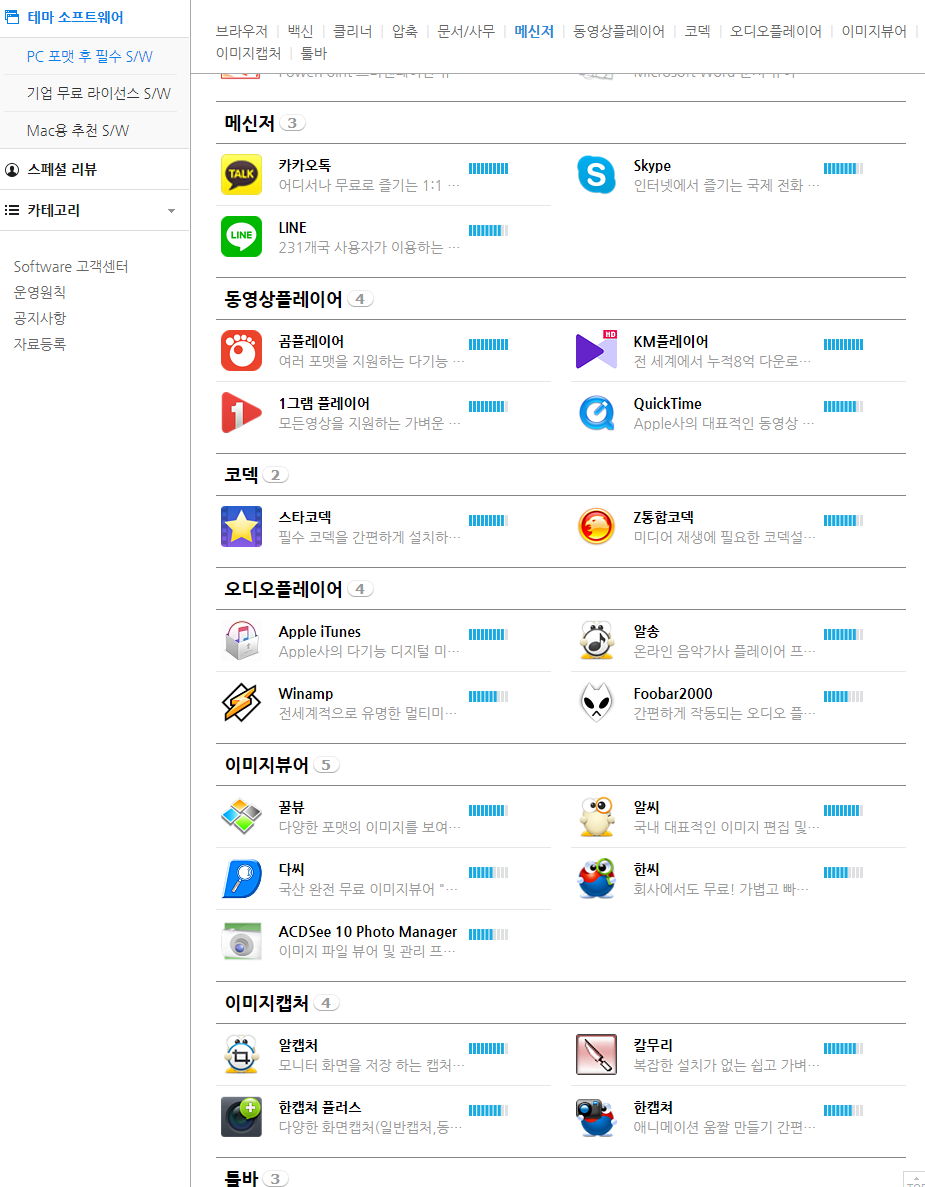Image resolution: width=925 pixels, height=1187 pixels.
Task: Click the Winamp lightning icon
Action: point(241,703)
